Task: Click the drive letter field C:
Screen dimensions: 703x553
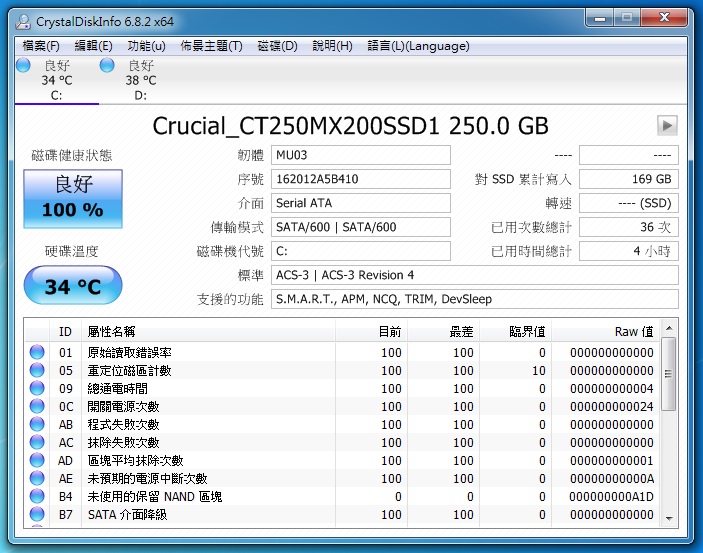Action: [x=361, y=251]
